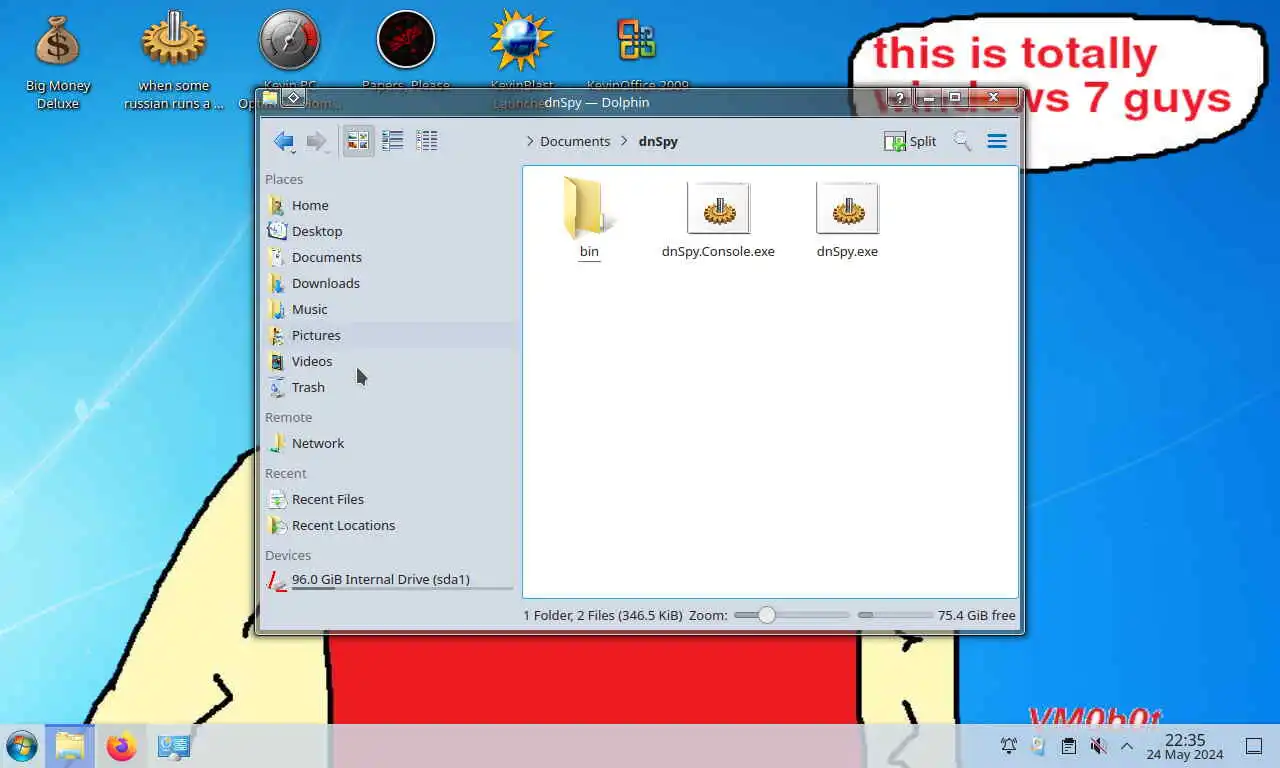Screen dimensions: 1280x768
Task: Expand the chevron between Documents and dnSpy
Action: (625, 141)
